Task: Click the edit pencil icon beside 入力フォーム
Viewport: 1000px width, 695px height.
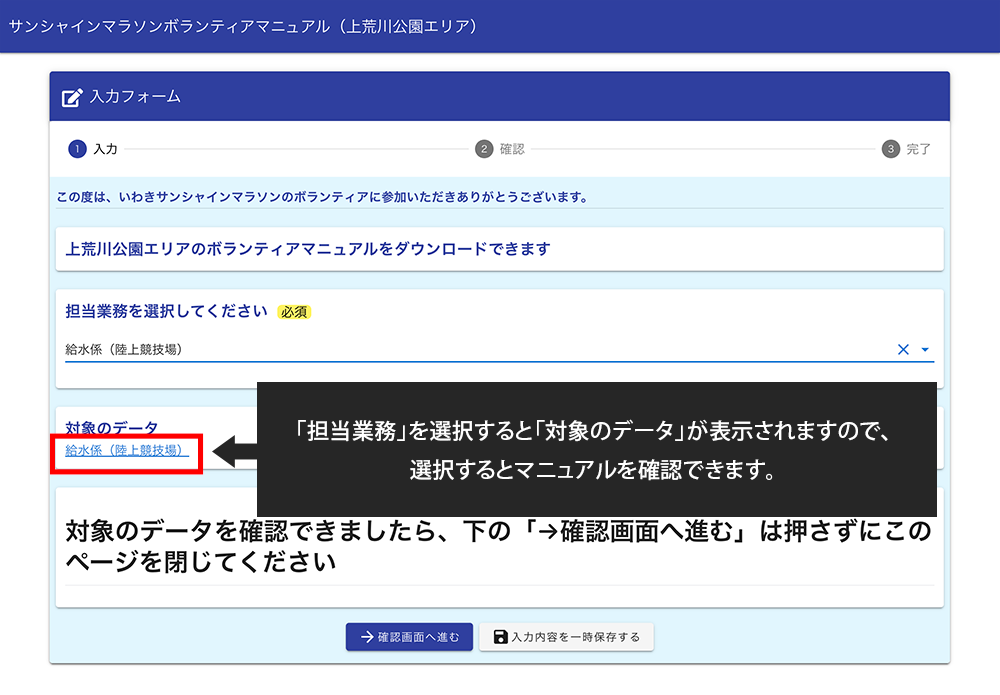Action: 72,98
